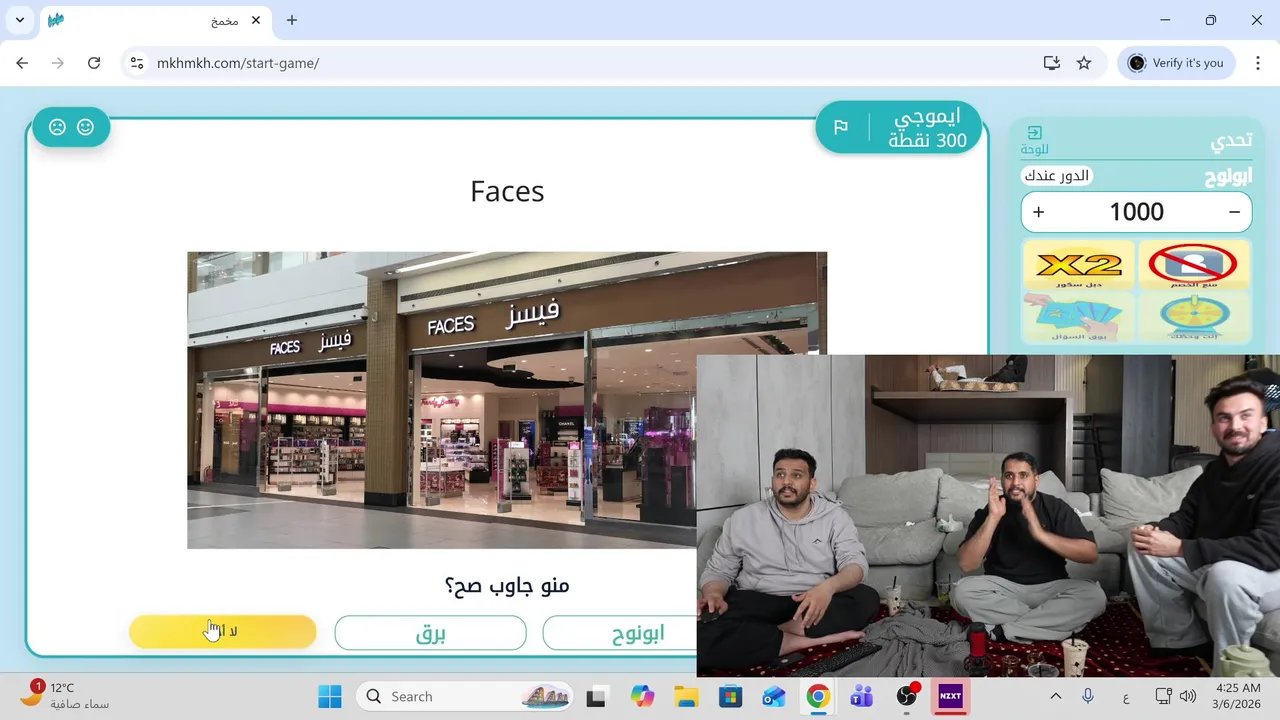Select the question cards power-up
1280x720 pixels.
(1078, 318)
